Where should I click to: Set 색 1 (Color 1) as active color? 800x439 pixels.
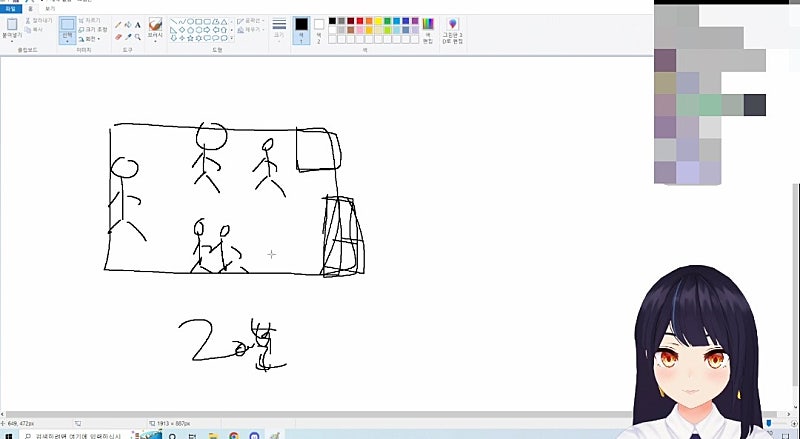[x=302, y=28]
